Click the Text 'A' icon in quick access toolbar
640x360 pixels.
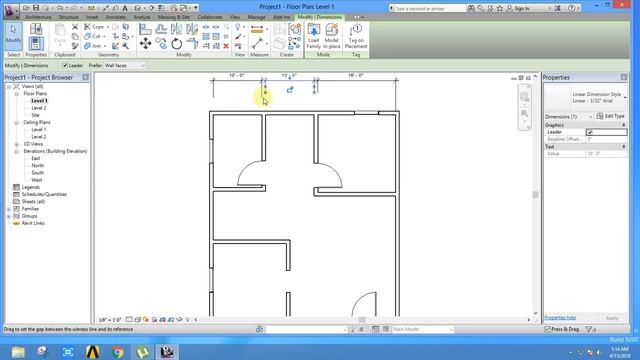[x=125, y=8]
